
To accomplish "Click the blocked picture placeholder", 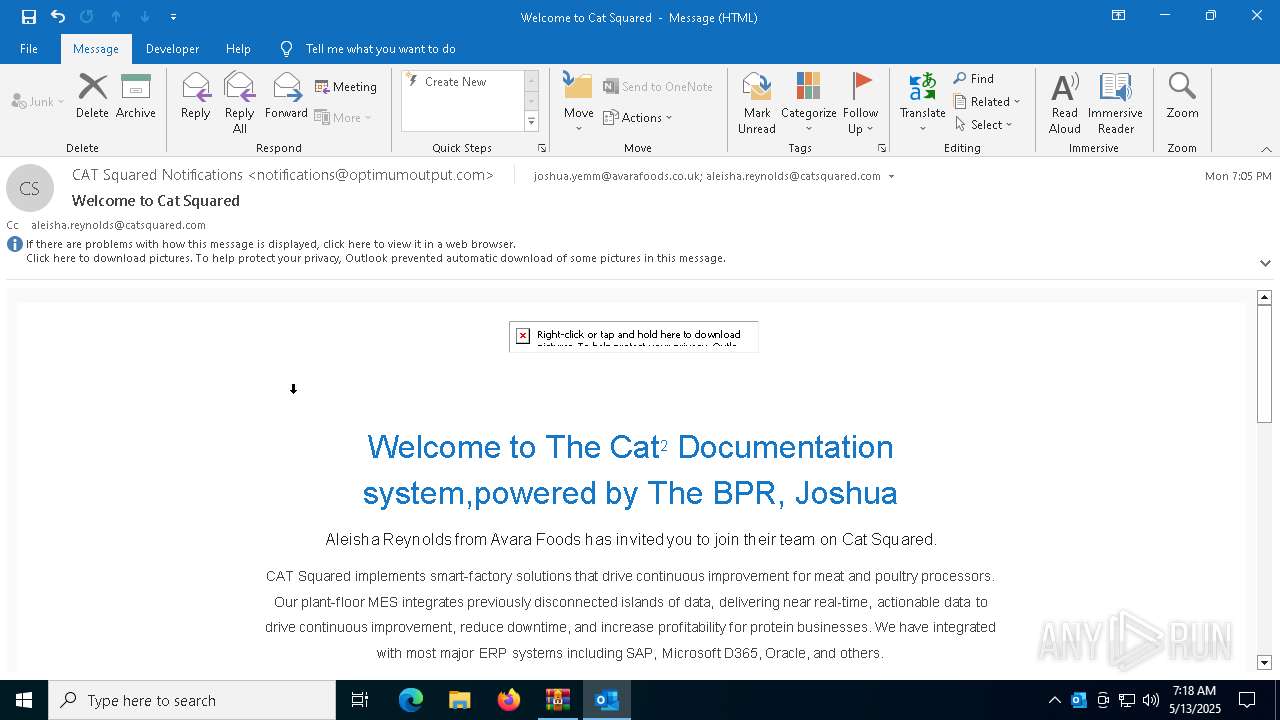I will click(x=634, y=336).
